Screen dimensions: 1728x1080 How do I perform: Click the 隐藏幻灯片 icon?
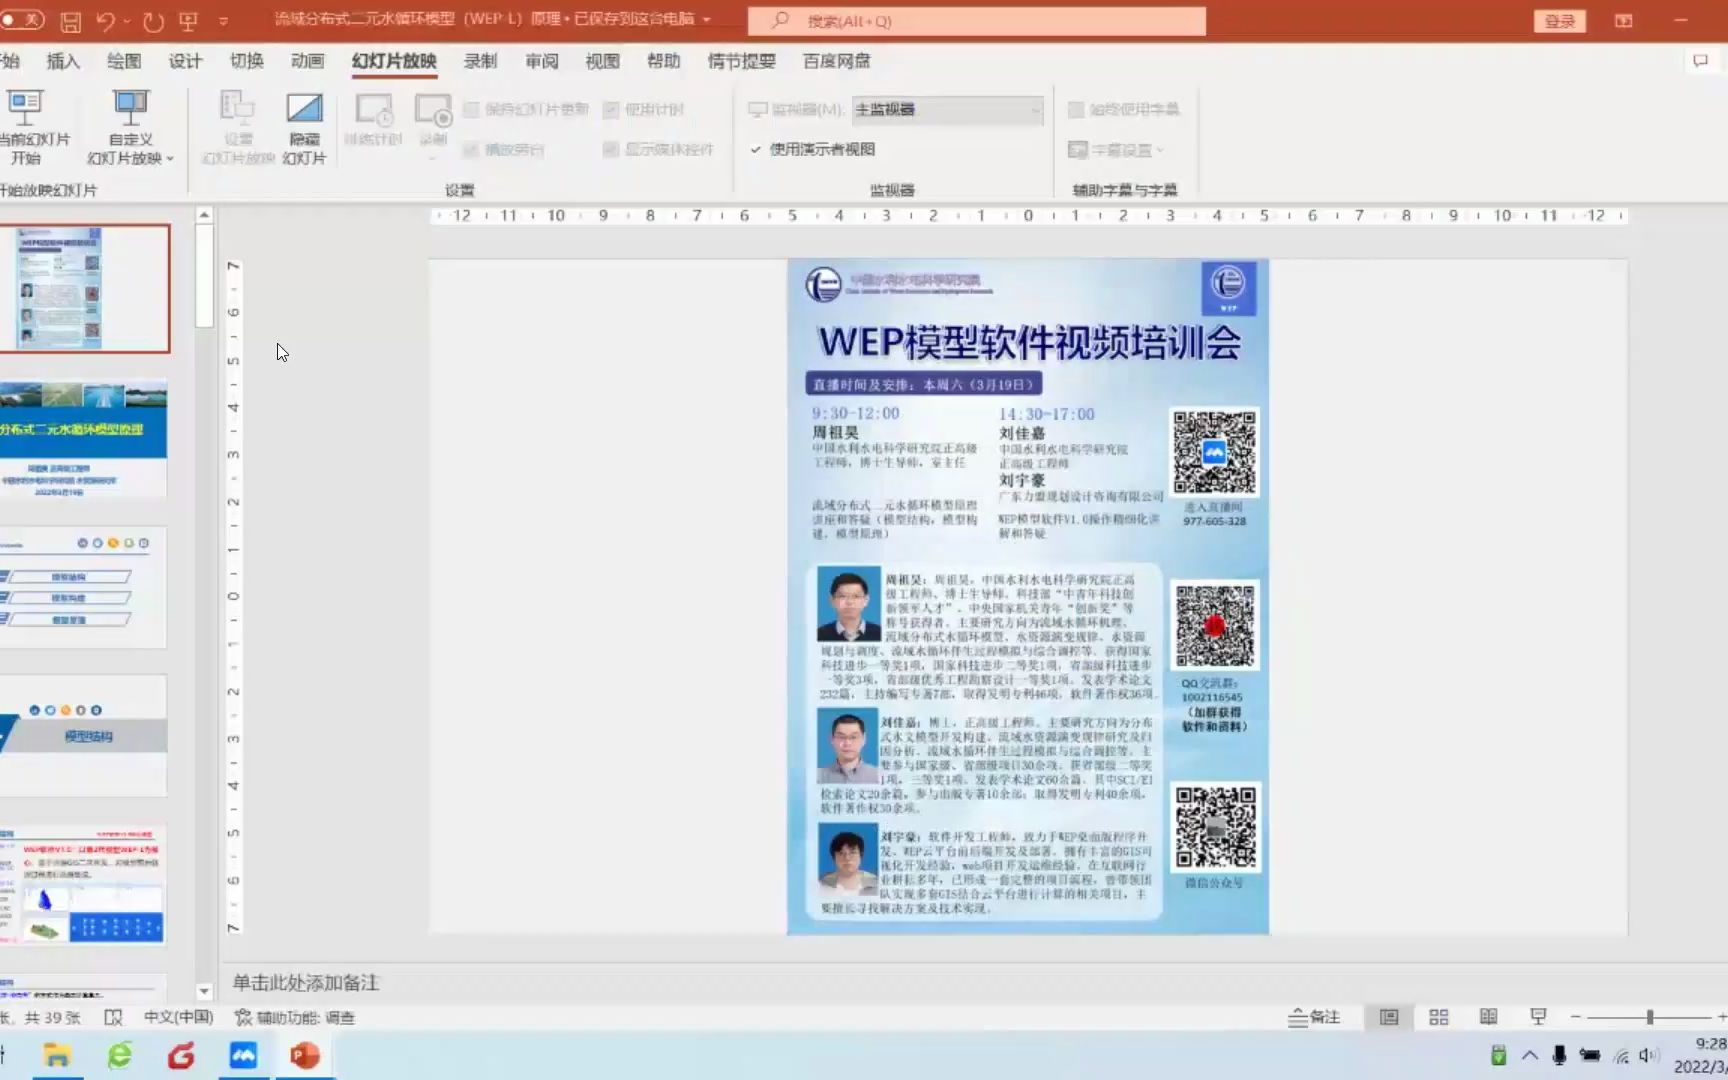point(304,127)
